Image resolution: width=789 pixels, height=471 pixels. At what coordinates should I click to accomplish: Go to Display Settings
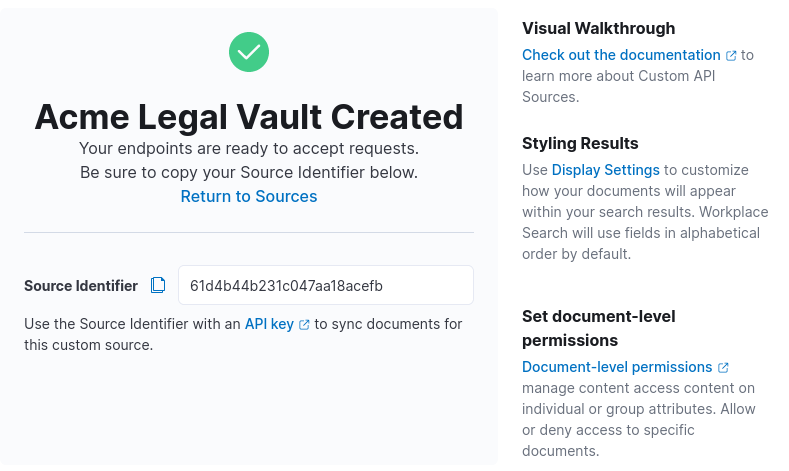(605, 170)
